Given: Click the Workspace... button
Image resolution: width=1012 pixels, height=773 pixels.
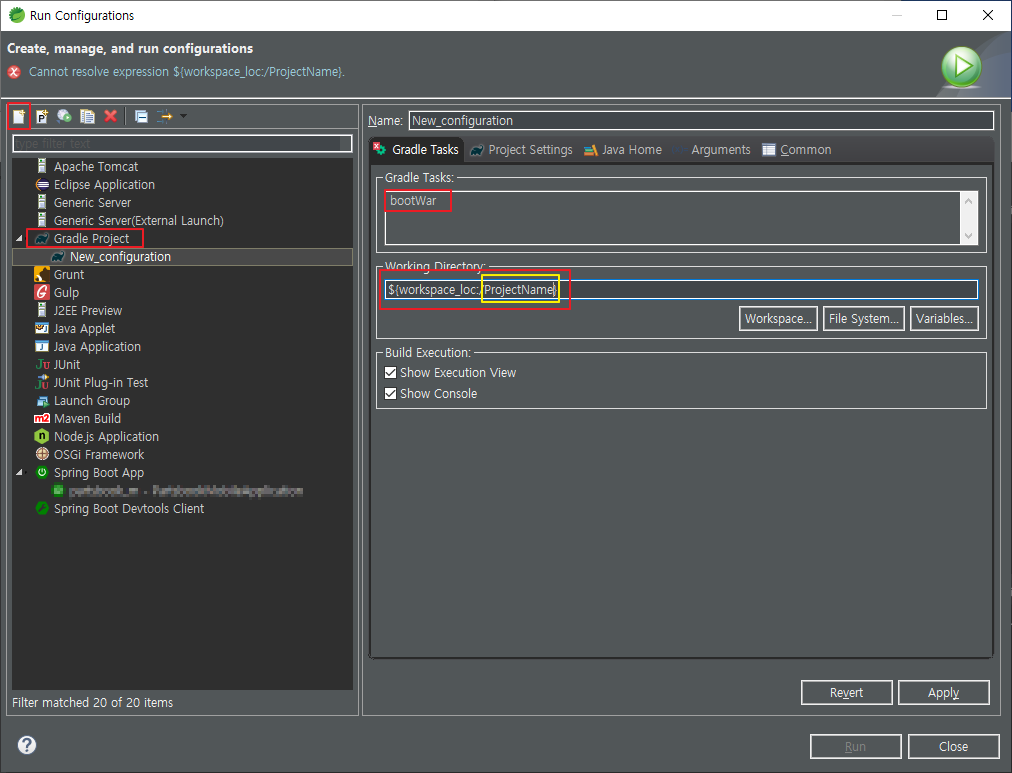Looking at the screenshot, I should (x=778, y=319).
